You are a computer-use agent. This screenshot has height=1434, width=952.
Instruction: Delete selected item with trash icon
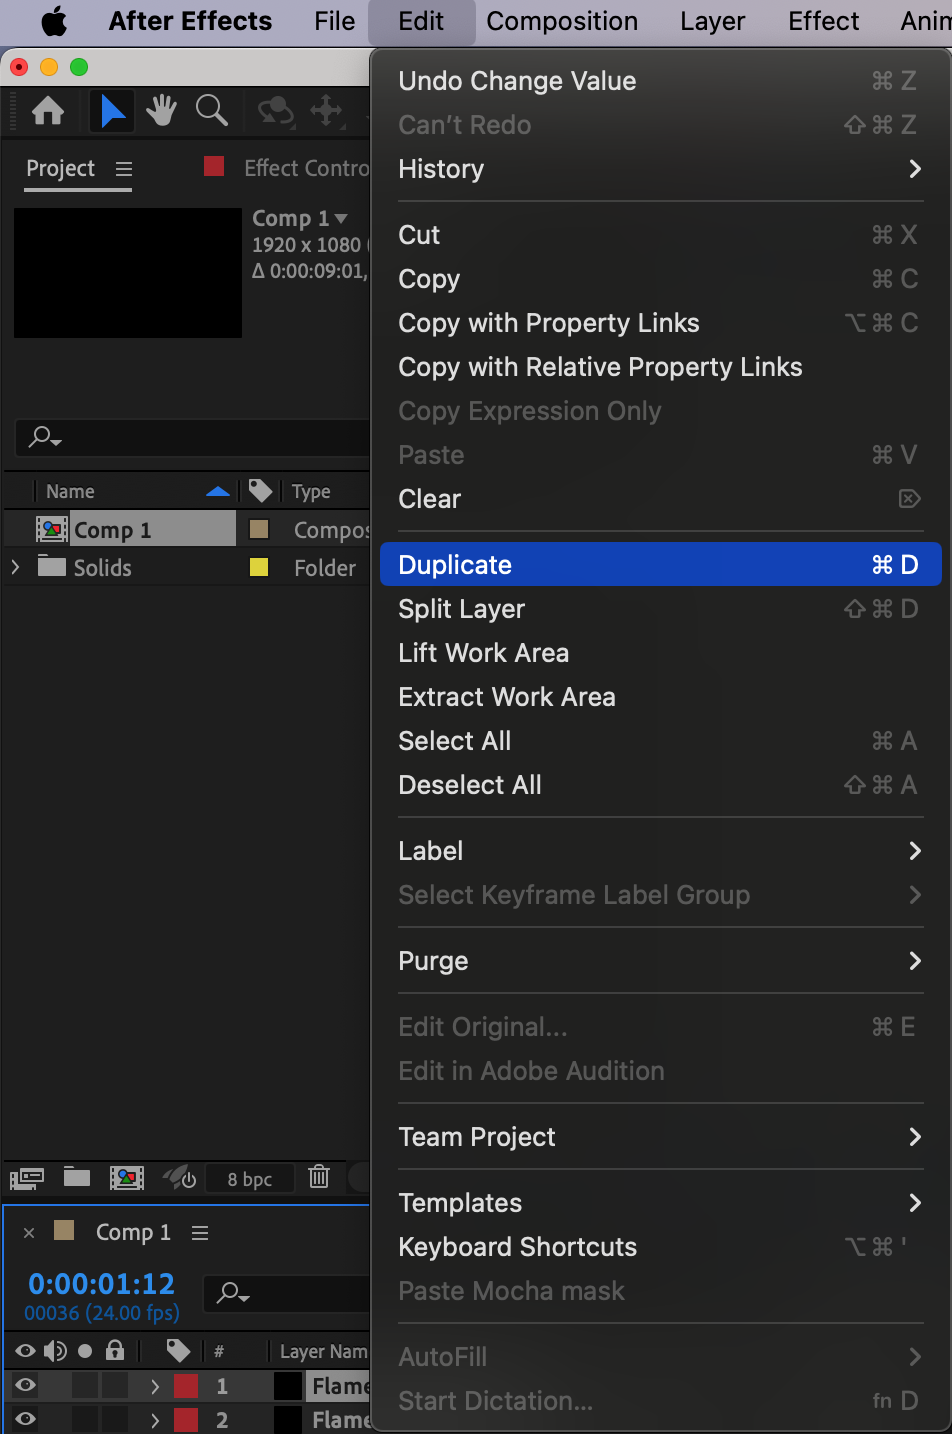click(x=319, y=1177)
